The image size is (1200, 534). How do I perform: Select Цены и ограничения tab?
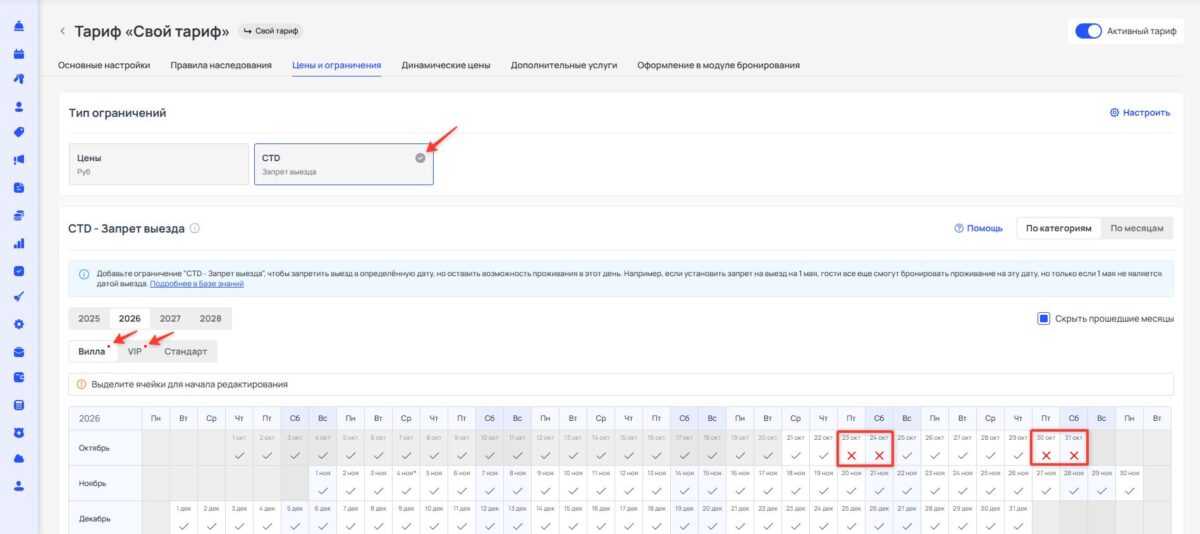click(336, 65)
